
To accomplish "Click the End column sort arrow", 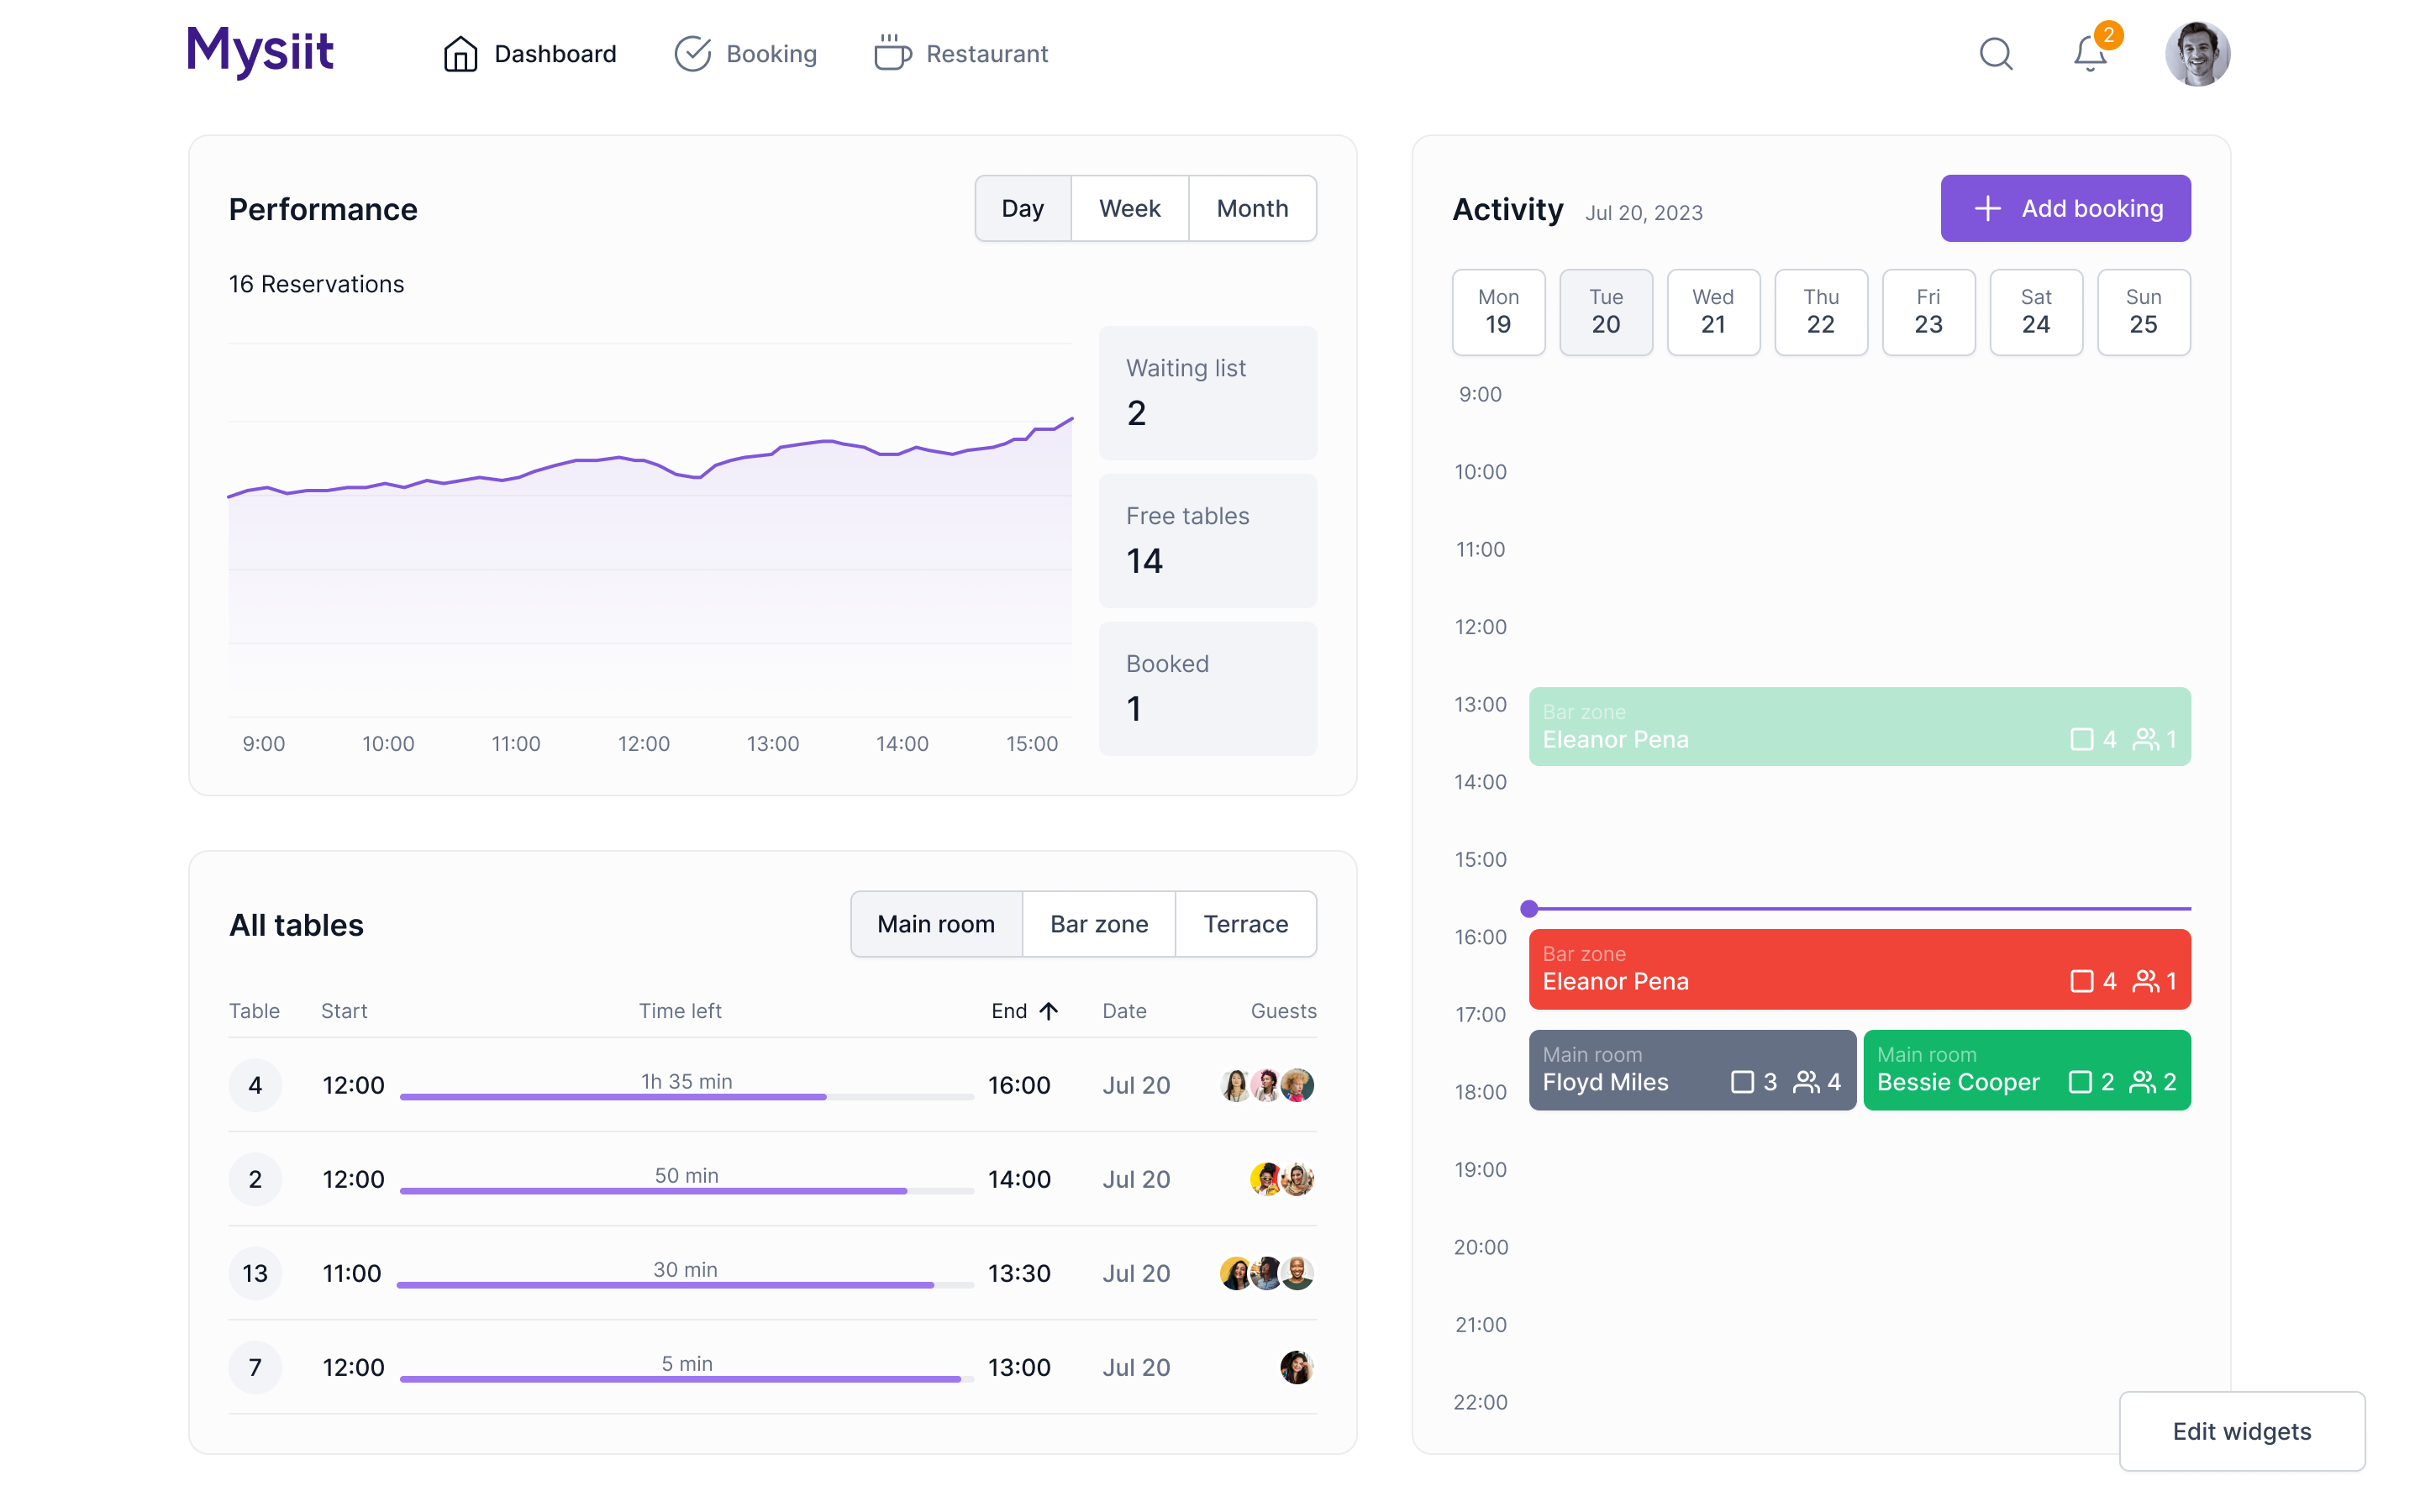I will click(1048, 1011).
